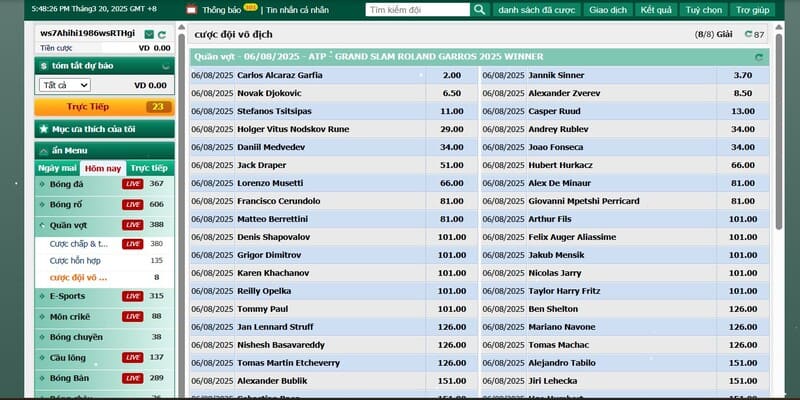Select Novak Djokovic odds 6.50
The width and height of the screenshot is (800, 400).
[452, 93]
